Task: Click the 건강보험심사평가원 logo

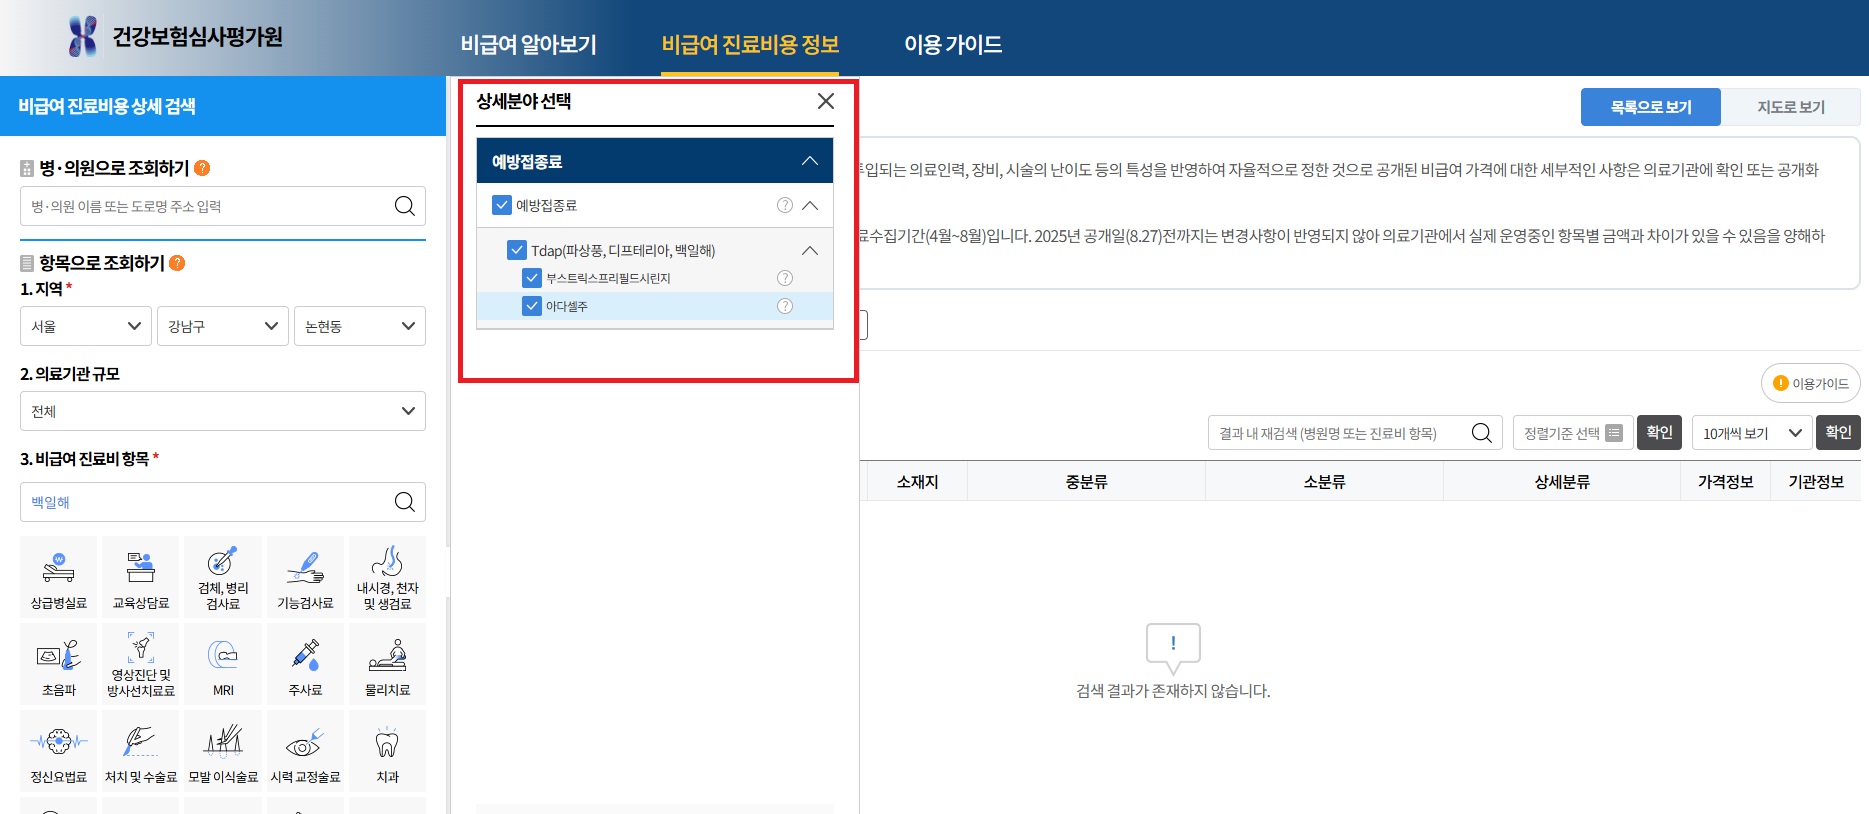Action: tap(176, 37)
